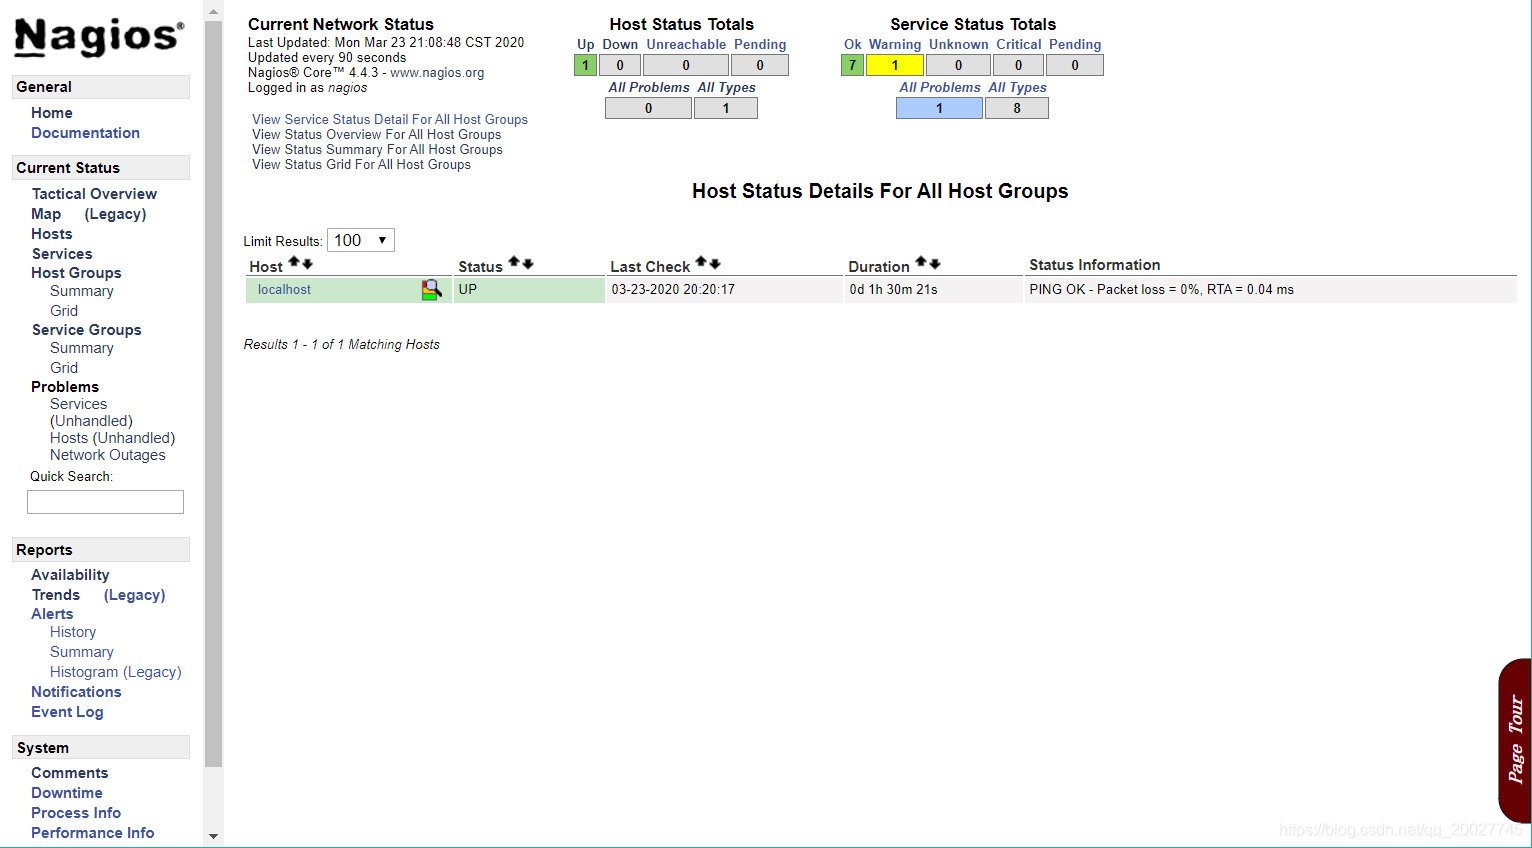Screen dimensions: 1532x848
Task: View Status Grid For All Host Groups
Action: (x=361, y=164)
